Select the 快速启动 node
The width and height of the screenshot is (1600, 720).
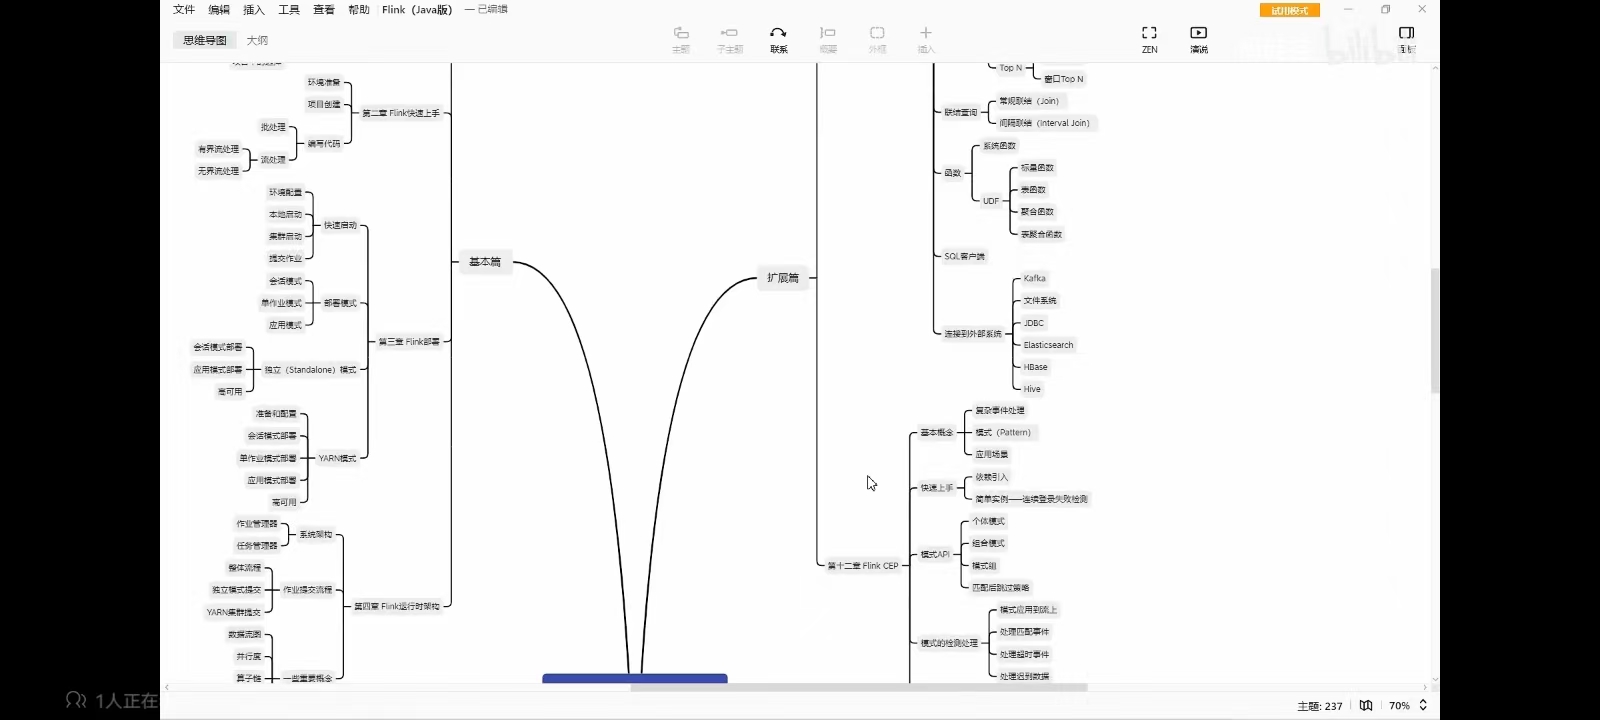(340, 226)
